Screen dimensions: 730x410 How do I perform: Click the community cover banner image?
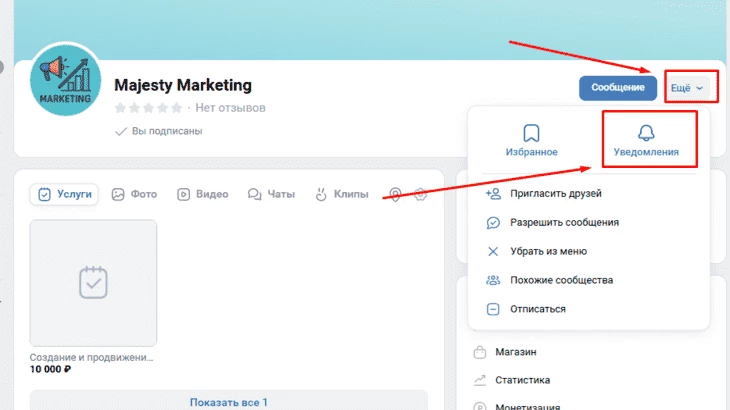click(x=372, y=30)
